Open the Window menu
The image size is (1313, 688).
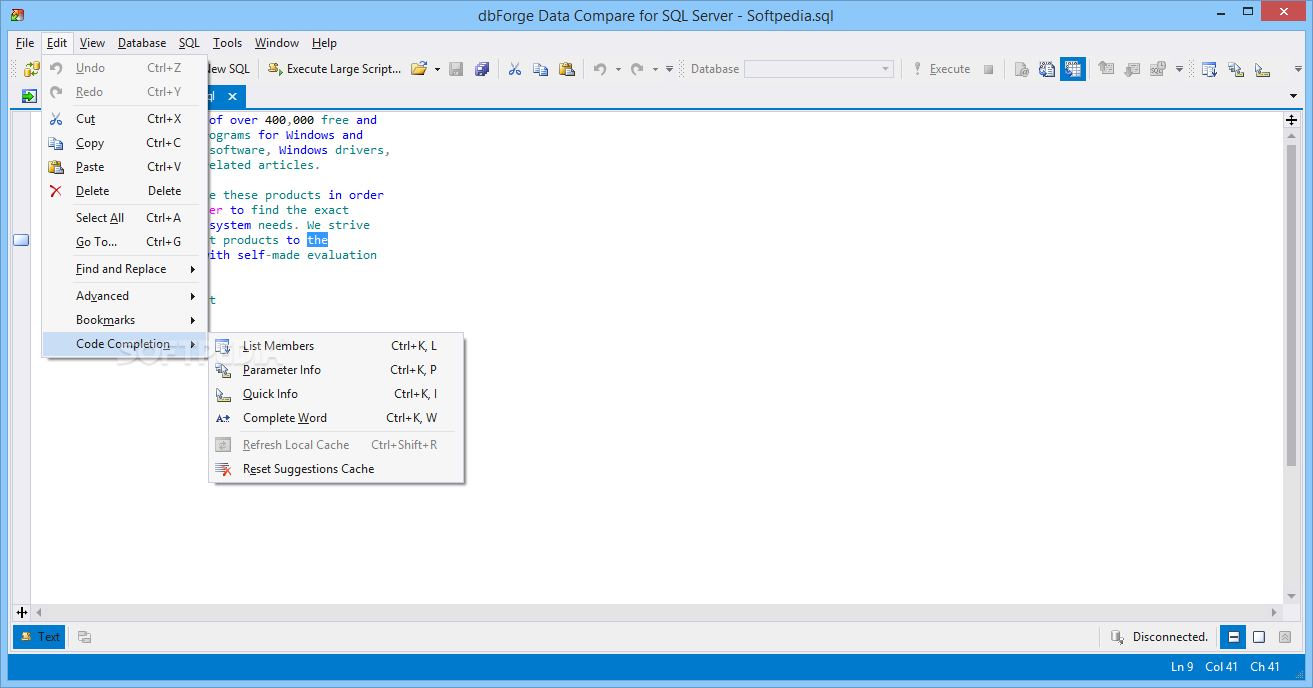tap(276, 43)
